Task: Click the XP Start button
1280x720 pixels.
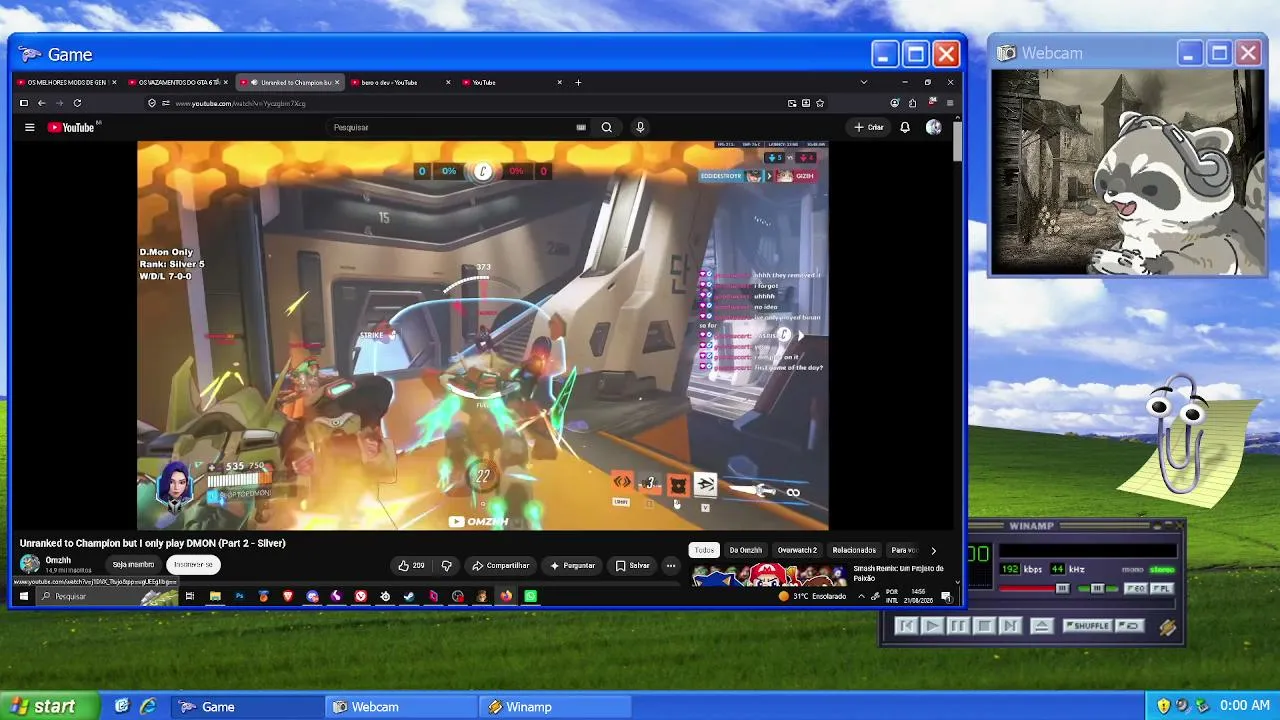Action: pyautogui.click(x=51, y=706)
